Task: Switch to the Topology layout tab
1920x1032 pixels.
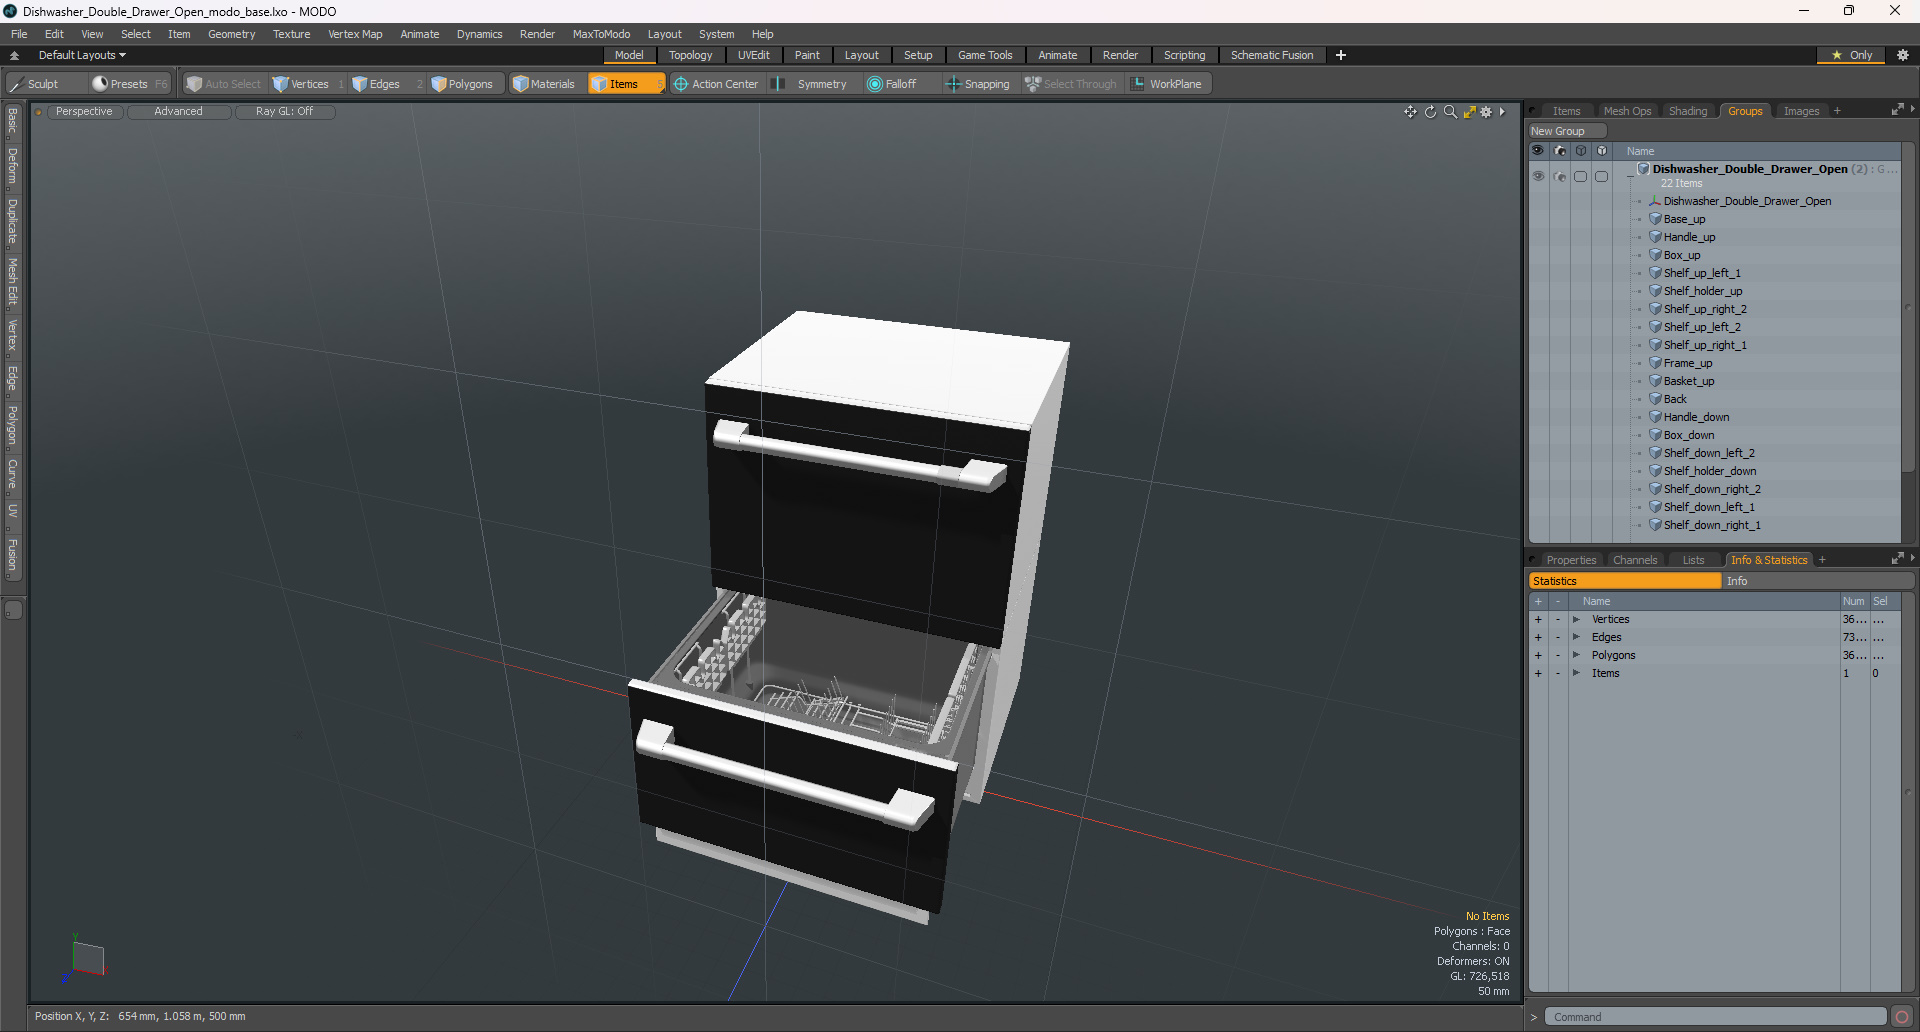Action: click(690, 55)
